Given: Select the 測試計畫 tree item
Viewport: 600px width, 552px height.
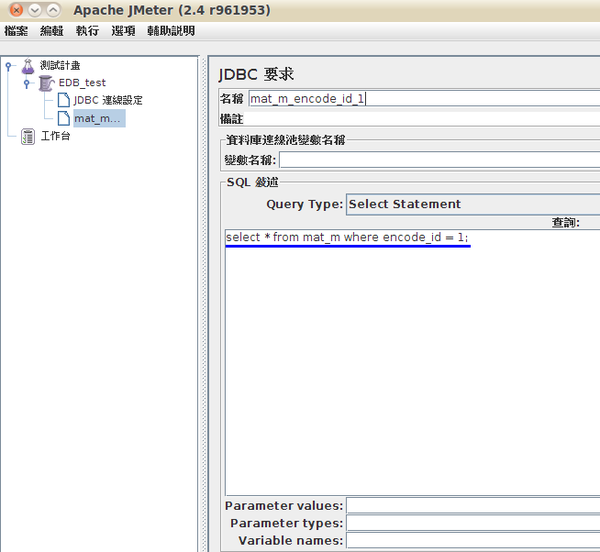Looking at the screenshot, I should tap(60, 65).
